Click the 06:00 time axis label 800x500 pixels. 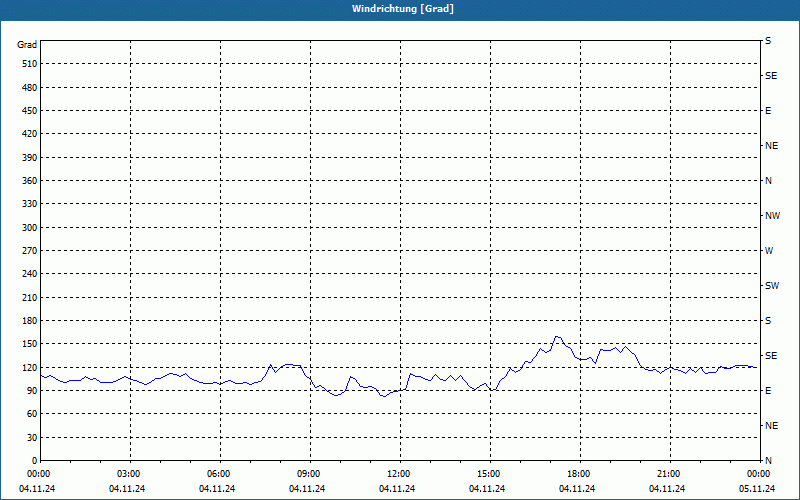[x=219, y=474]
